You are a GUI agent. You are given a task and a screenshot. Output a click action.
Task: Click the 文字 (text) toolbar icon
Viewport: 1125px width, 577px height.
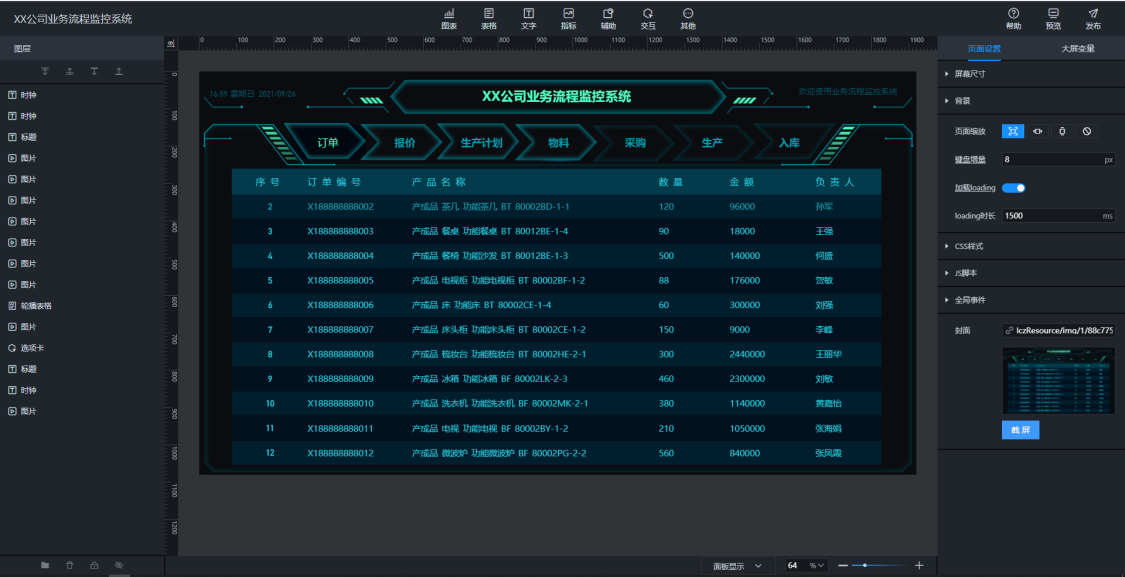tap(529, 18)
